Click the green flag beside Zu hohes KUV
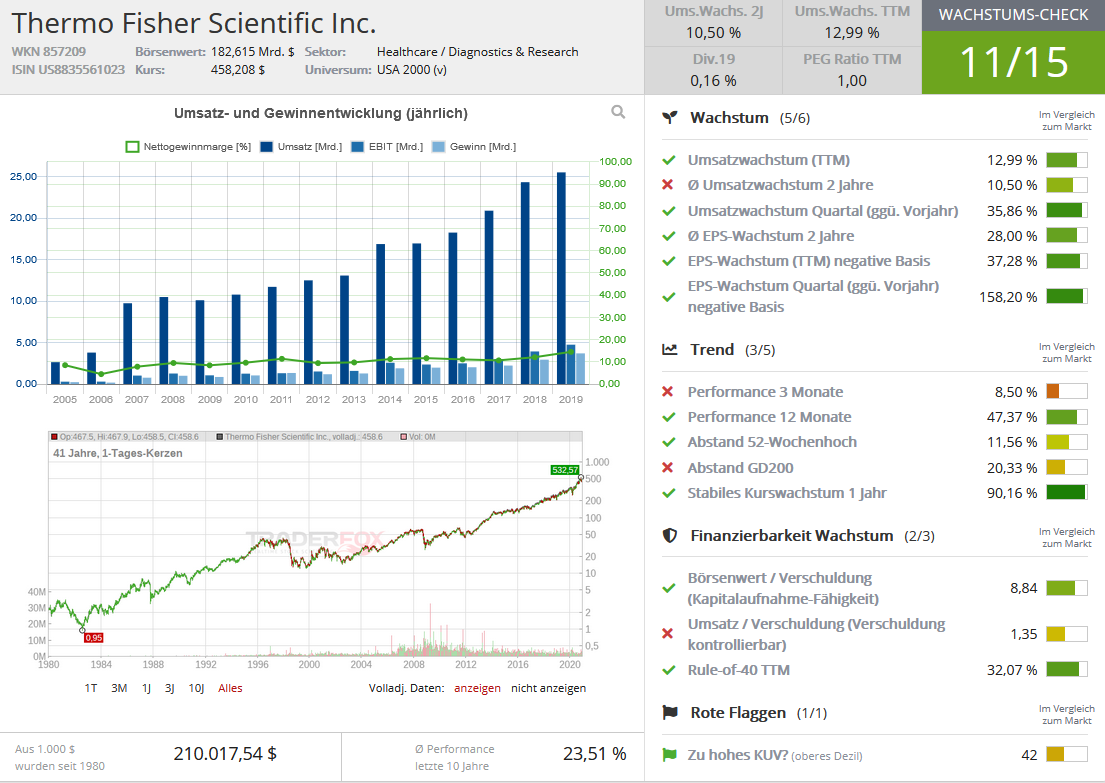 (669, 755)
